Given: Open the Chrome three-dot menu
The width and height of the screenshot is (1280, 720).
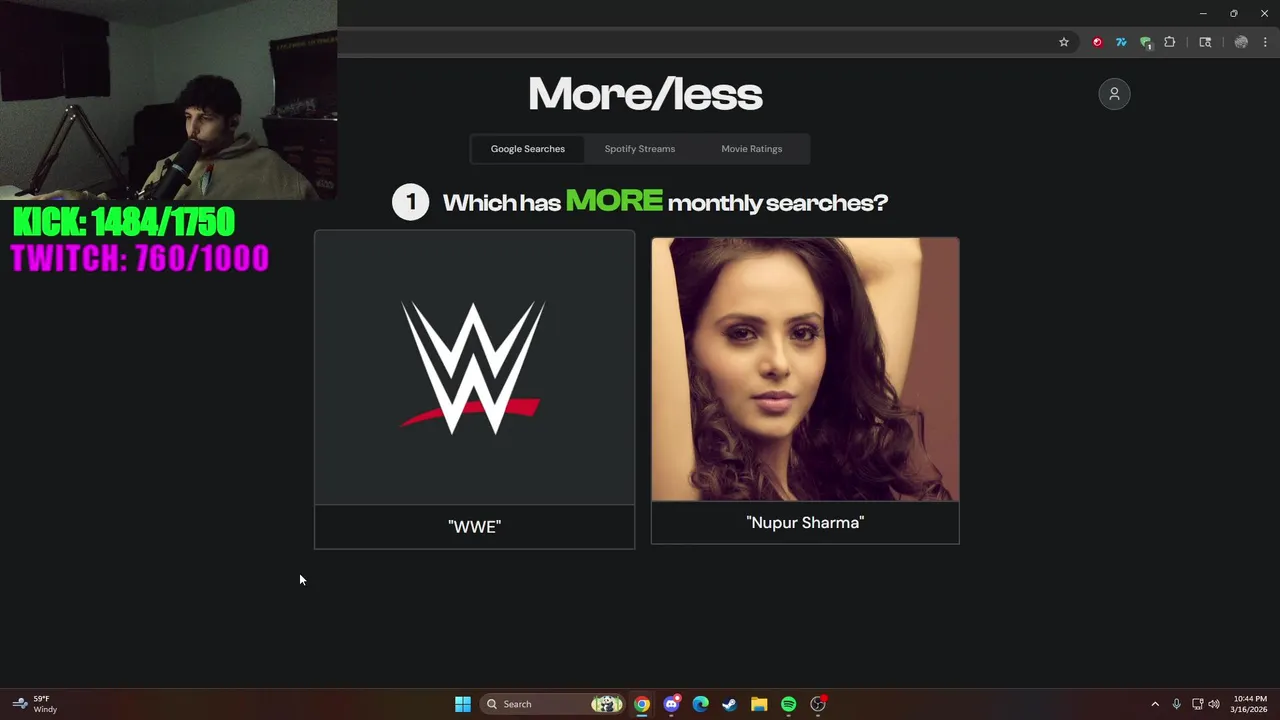Looking at the screenshot, I should point(1265,42).
